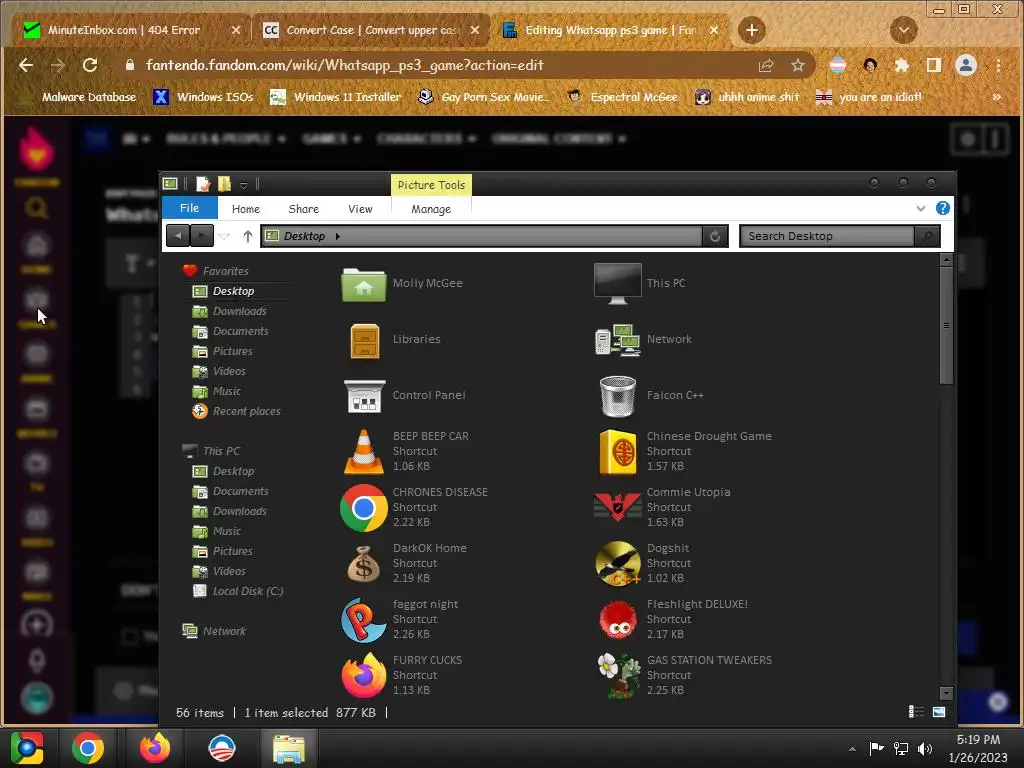The height and width of the screenshot is (768, 1024).
Task: Switch to the Convert Case browser tab
Action: 371,30
